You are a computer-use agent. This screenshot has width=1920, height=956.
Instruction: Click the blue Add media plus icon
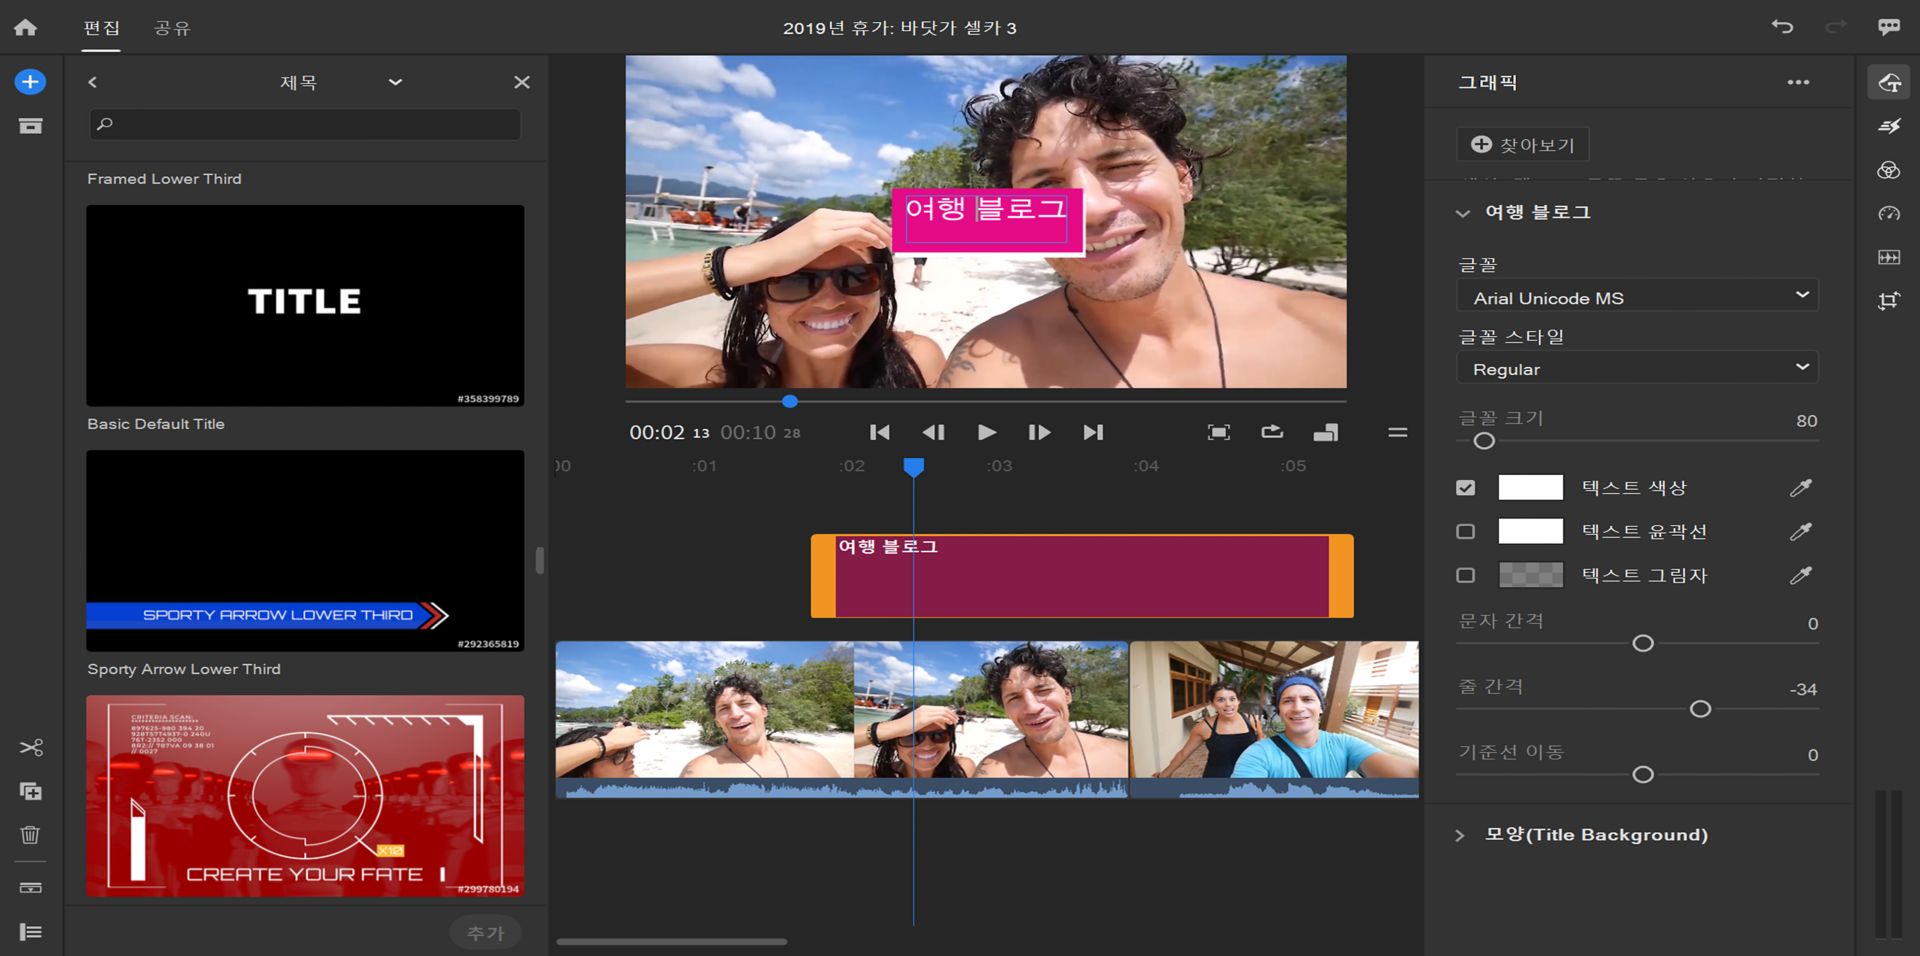pos(30,82)
